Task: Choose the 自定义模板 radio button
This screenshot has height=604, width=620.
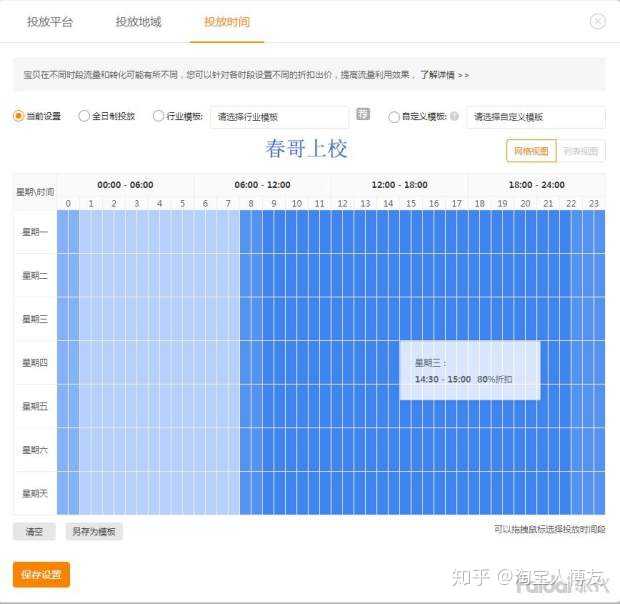Action: (x=393, y=117)
